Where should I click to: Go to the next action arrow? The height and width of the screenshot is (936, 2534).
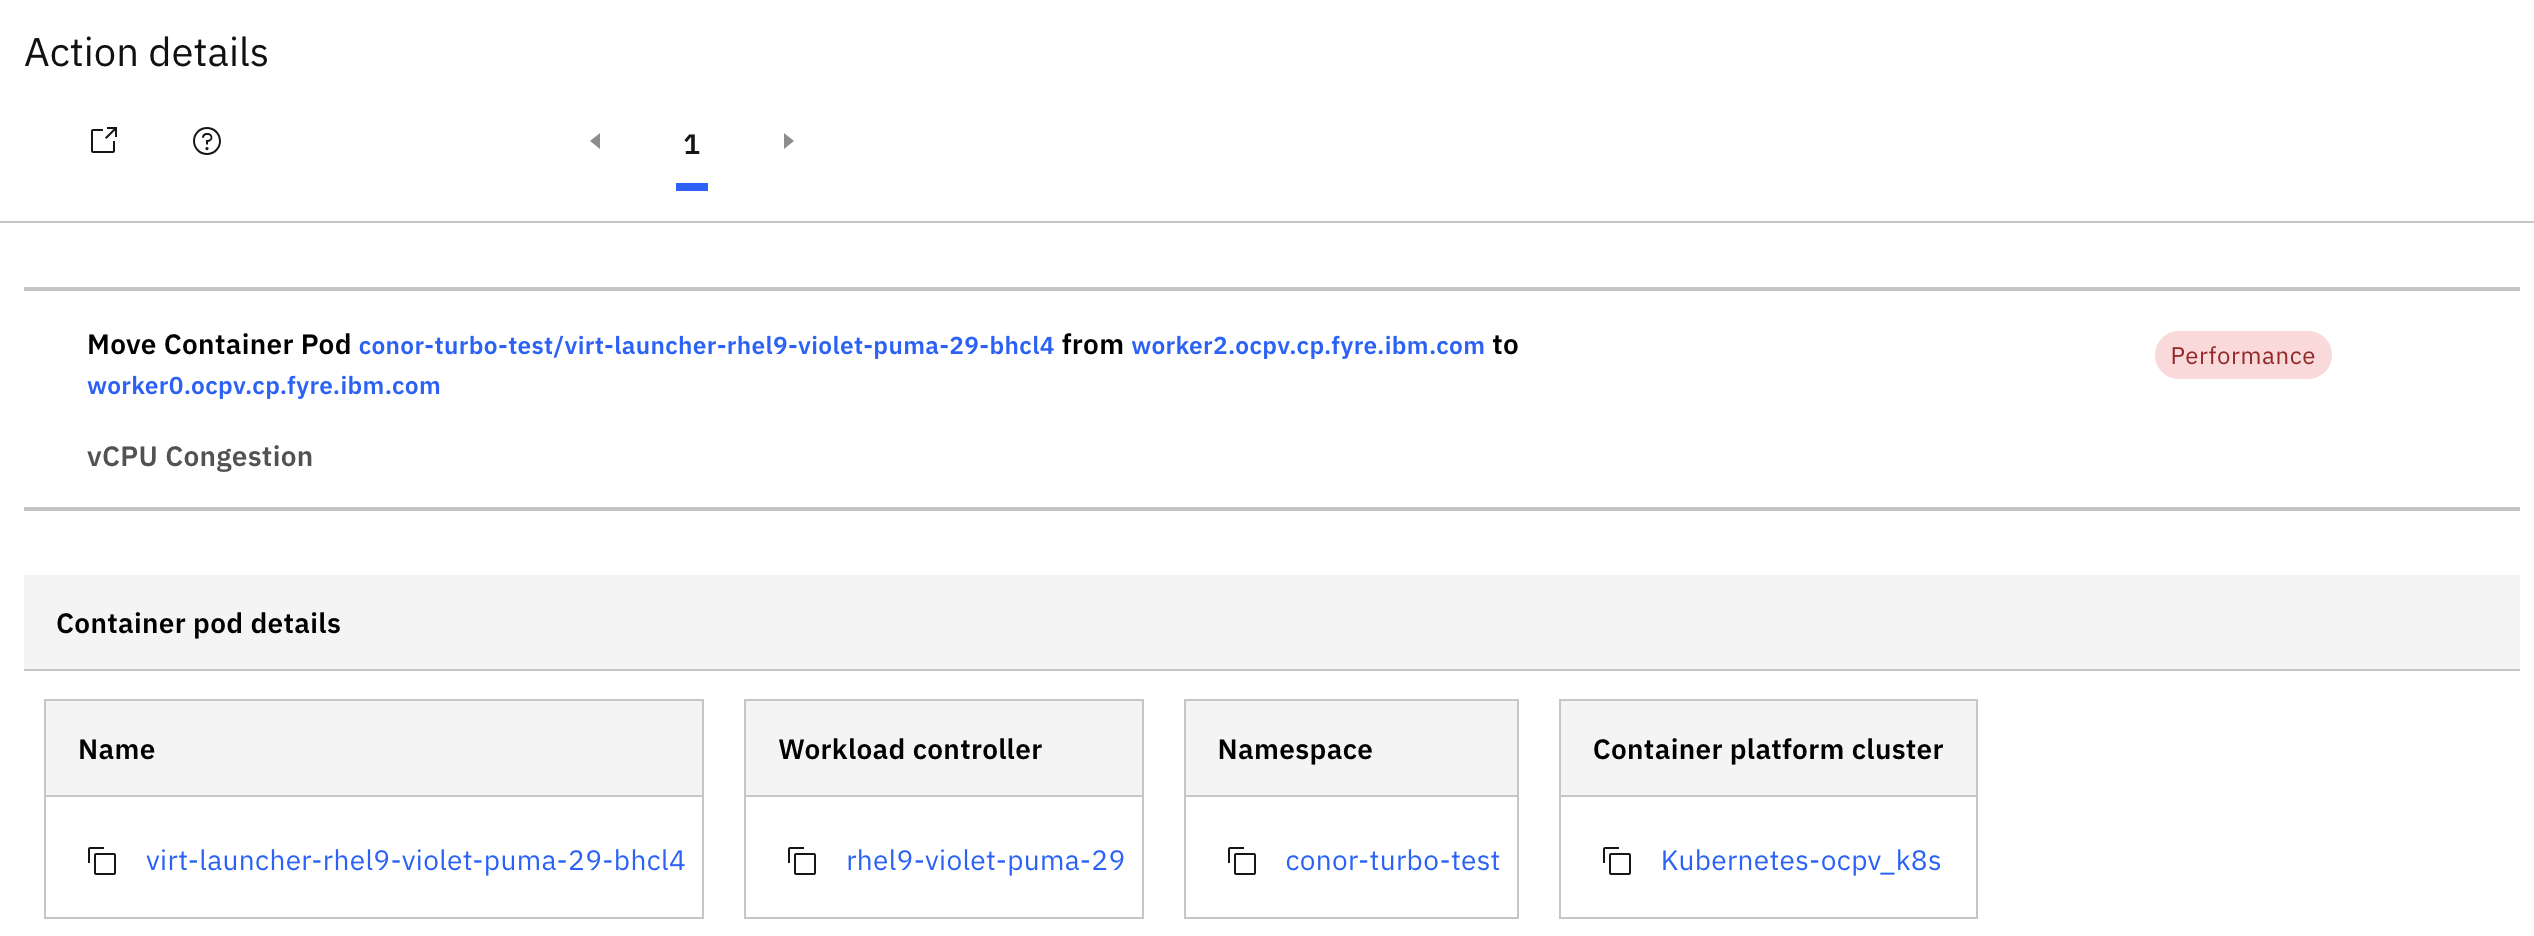click(x=788, y=141)
